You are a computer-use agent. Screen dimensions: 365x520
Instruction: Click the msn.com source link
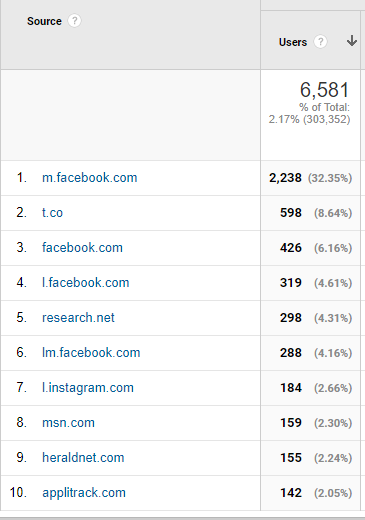[x=68, y=423]
